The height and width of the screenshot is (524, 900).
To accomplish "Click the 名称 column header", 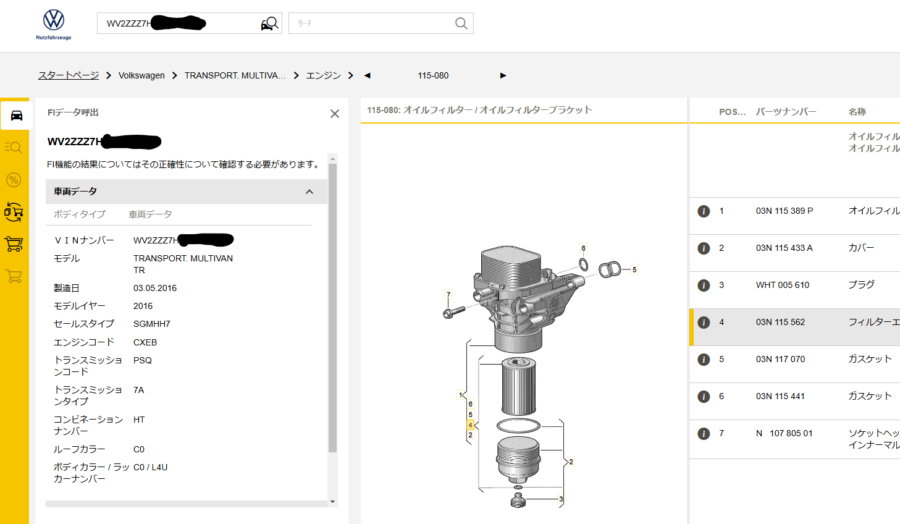I will coord(857,112).
